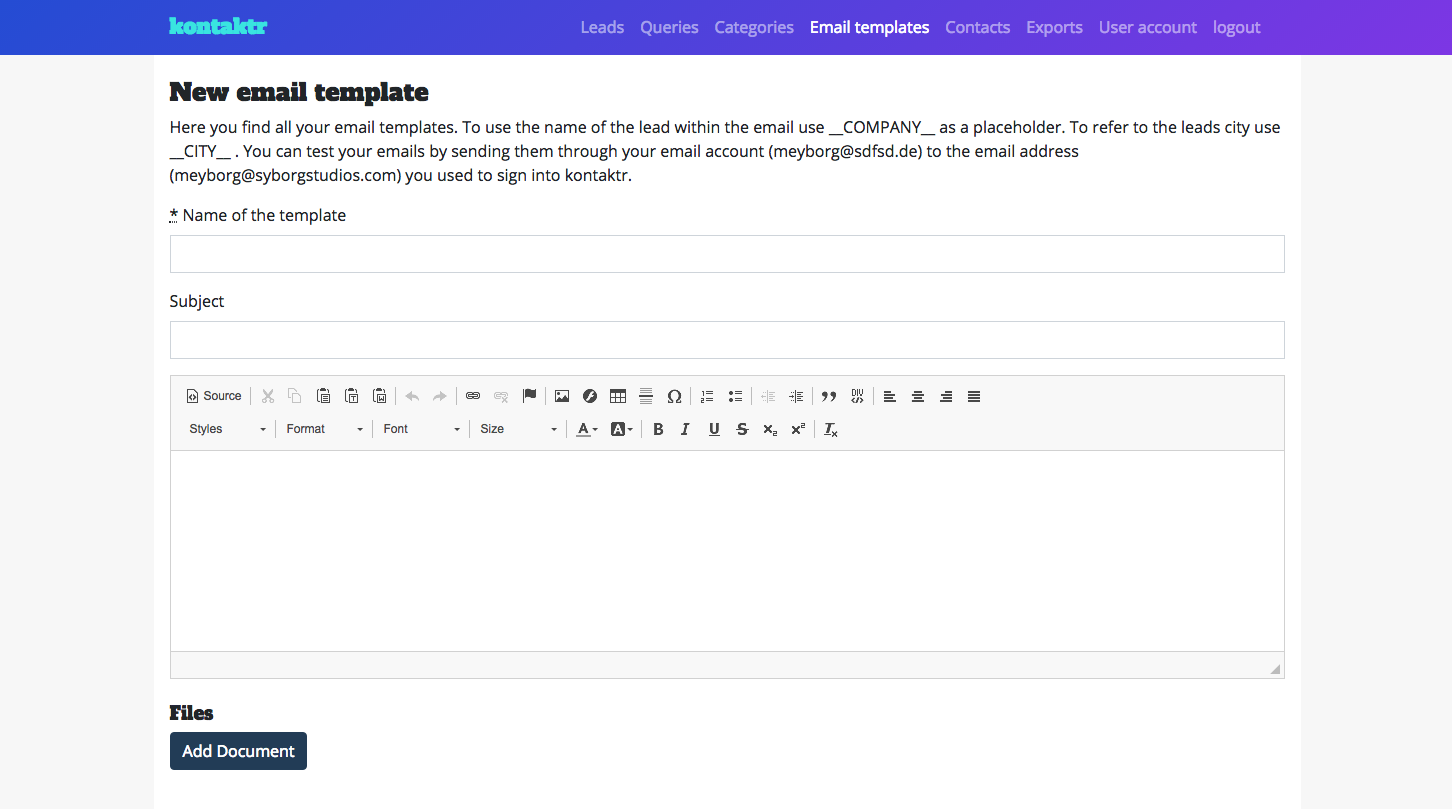Viewport: 1452px width, 809px height.
Task: Open Queries in the navigation bar
Action: [669, 27]
